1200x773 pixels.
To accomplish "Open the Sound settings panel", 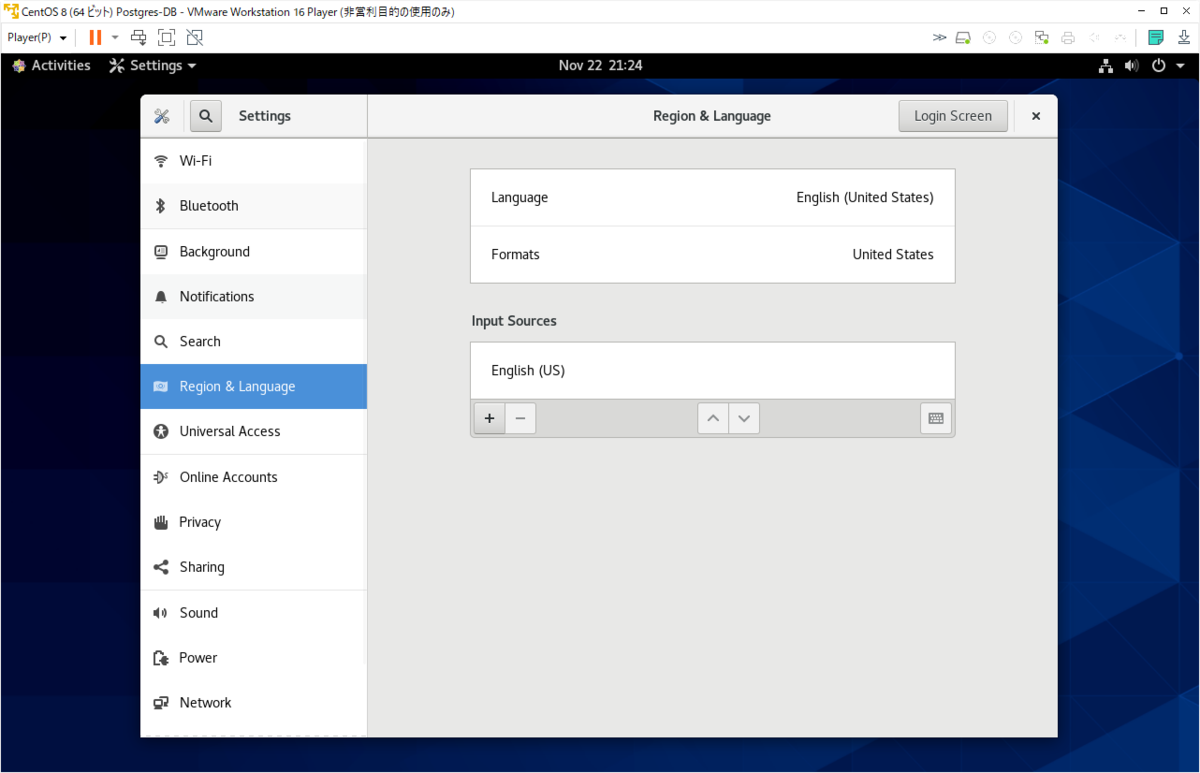I will 254,613.
